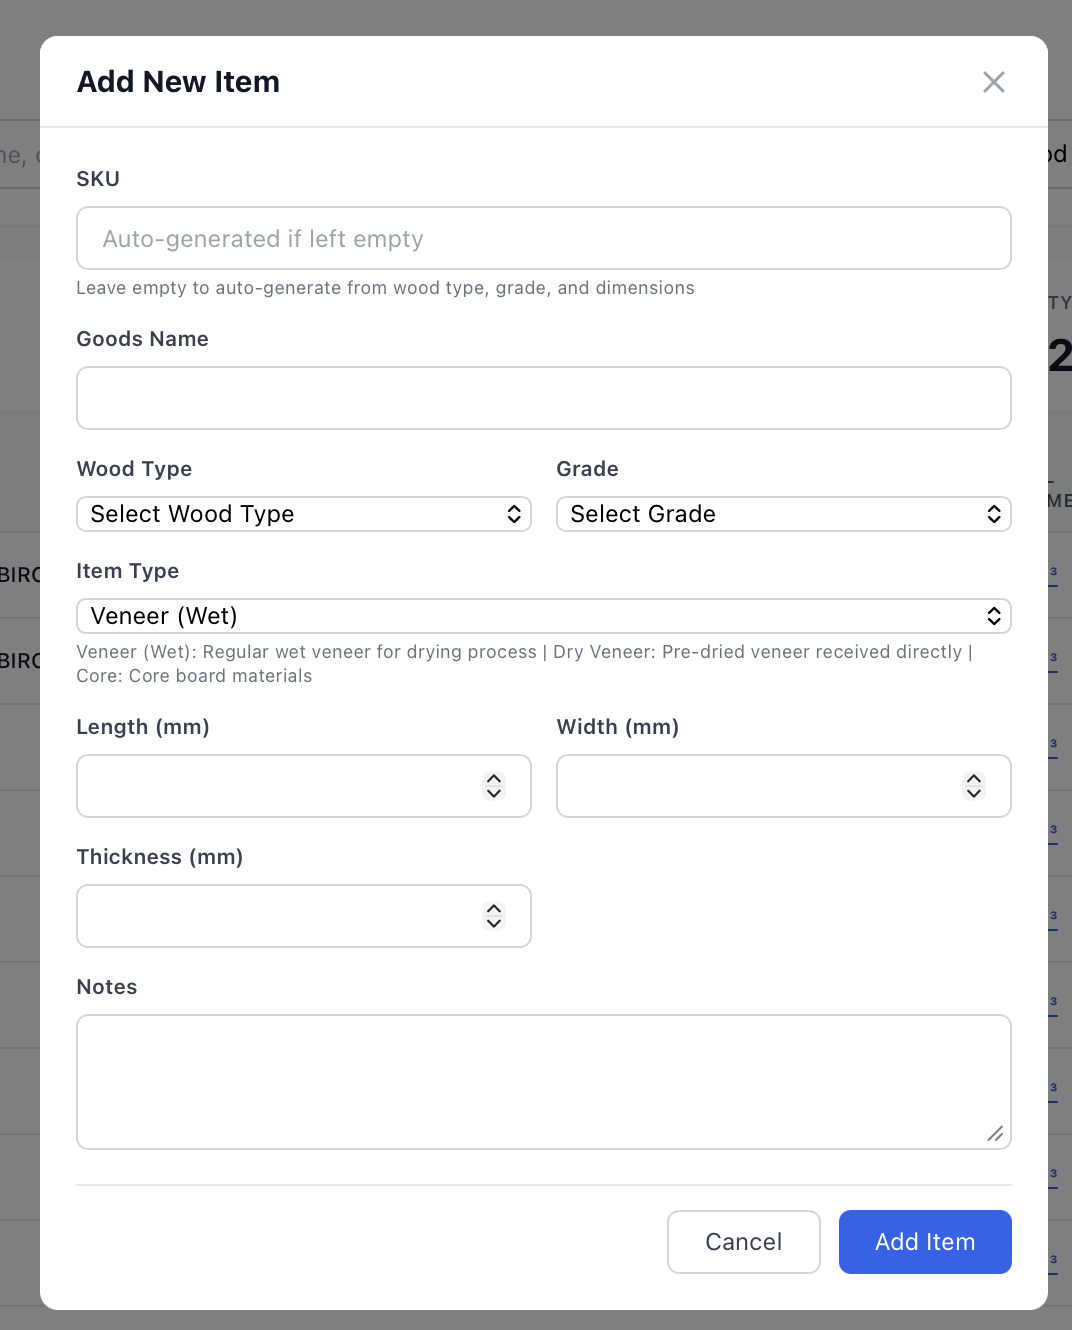
Task: Click the Notes box resize handle
Action: (995, 1133)
